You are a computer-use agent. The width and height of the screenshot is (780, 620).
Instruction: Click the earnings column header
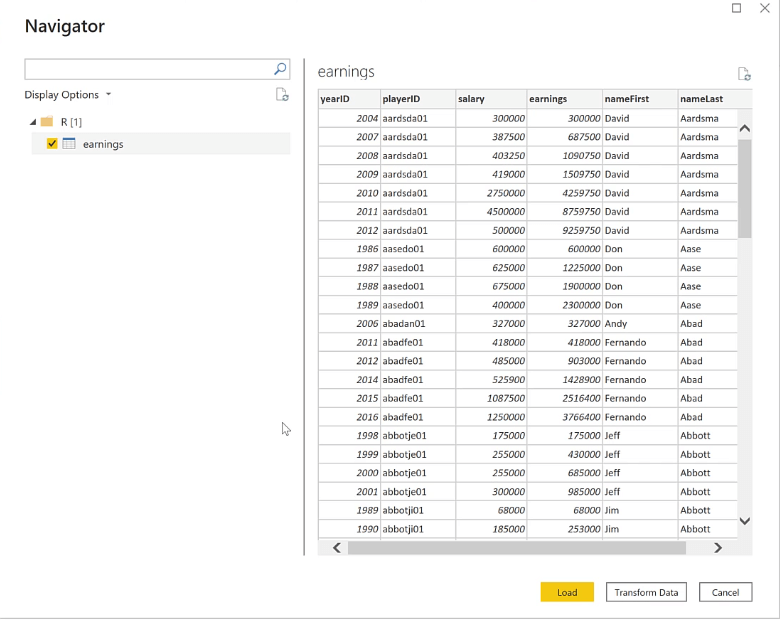(x=565, y=99)
